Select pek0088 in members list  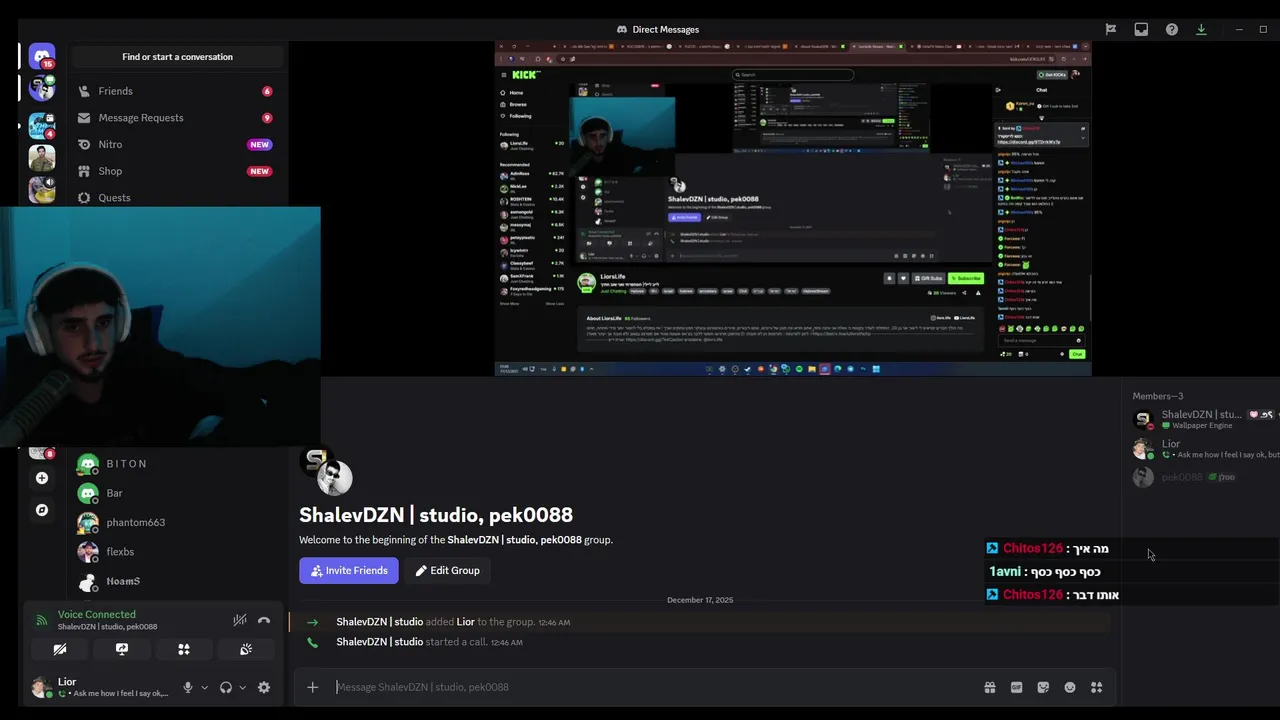point(1201,477)
